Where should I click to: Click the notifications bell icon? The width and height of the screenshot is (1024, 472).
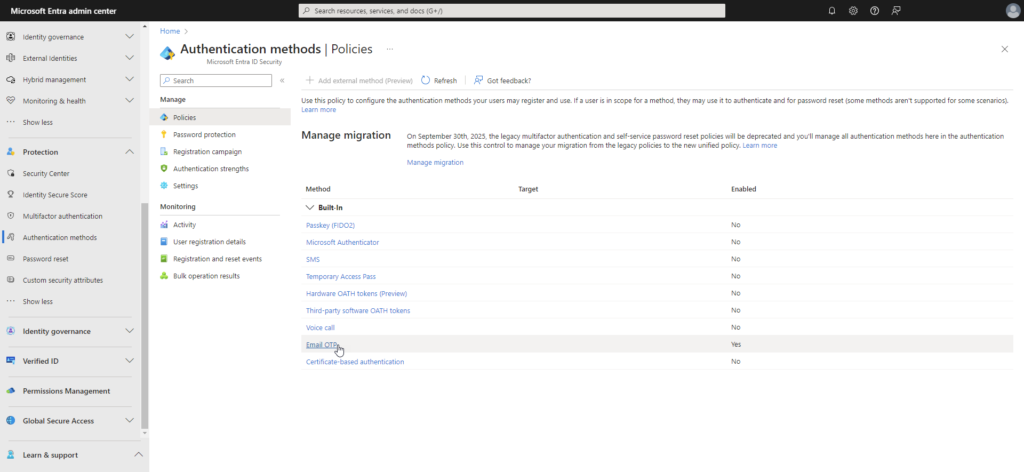(832, 10)
